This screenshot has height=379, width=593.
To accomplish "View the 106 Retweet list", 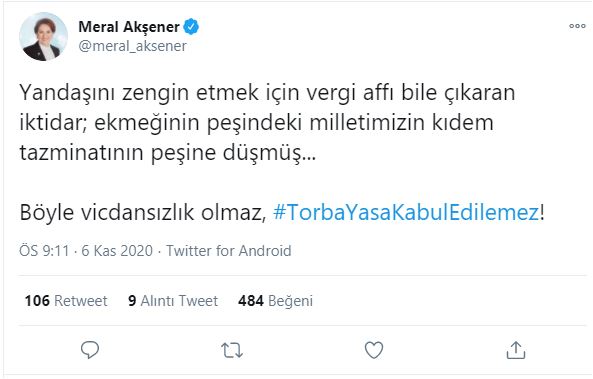I will coord(66,301).
